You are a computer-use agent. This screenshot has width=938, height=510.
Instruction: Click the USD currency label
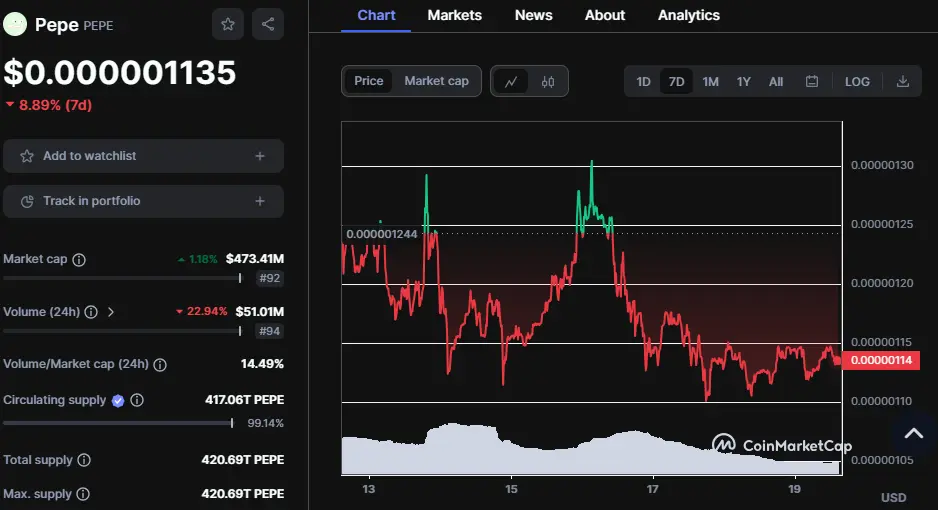[x=894, y=497]
